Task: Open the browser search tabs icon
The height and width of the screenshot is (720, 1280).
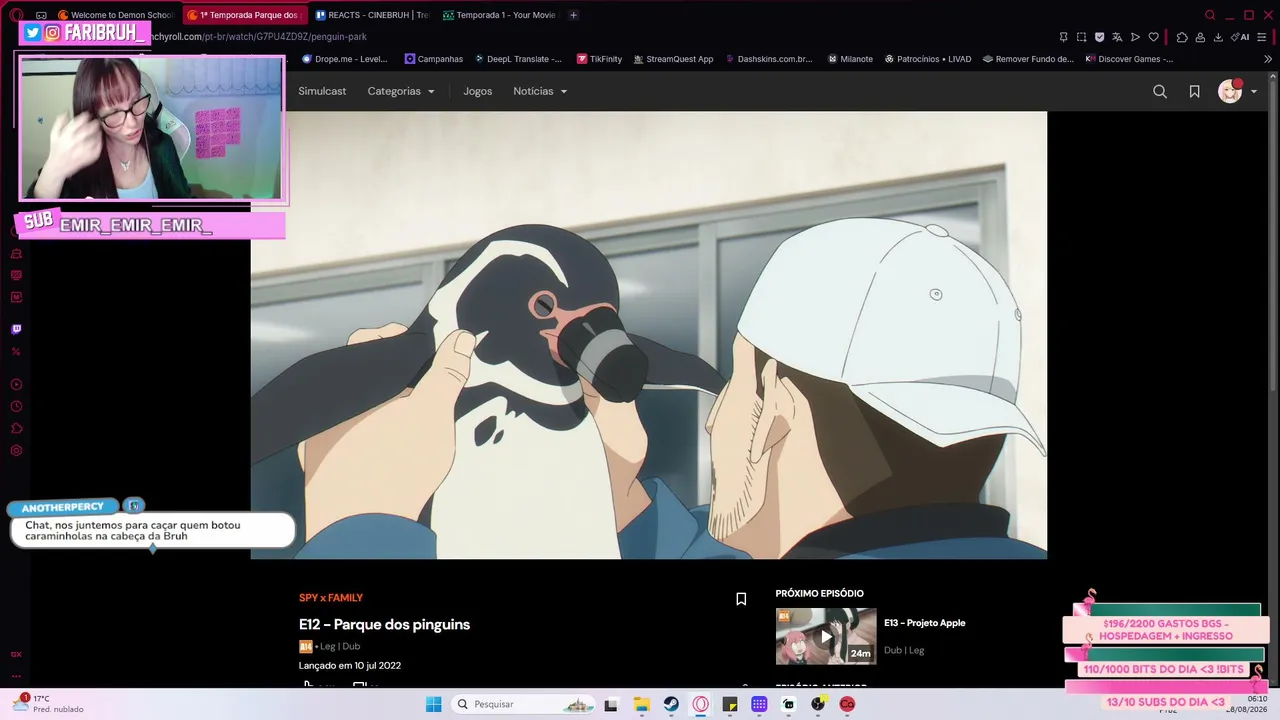Action: [x=1210, y=15]
